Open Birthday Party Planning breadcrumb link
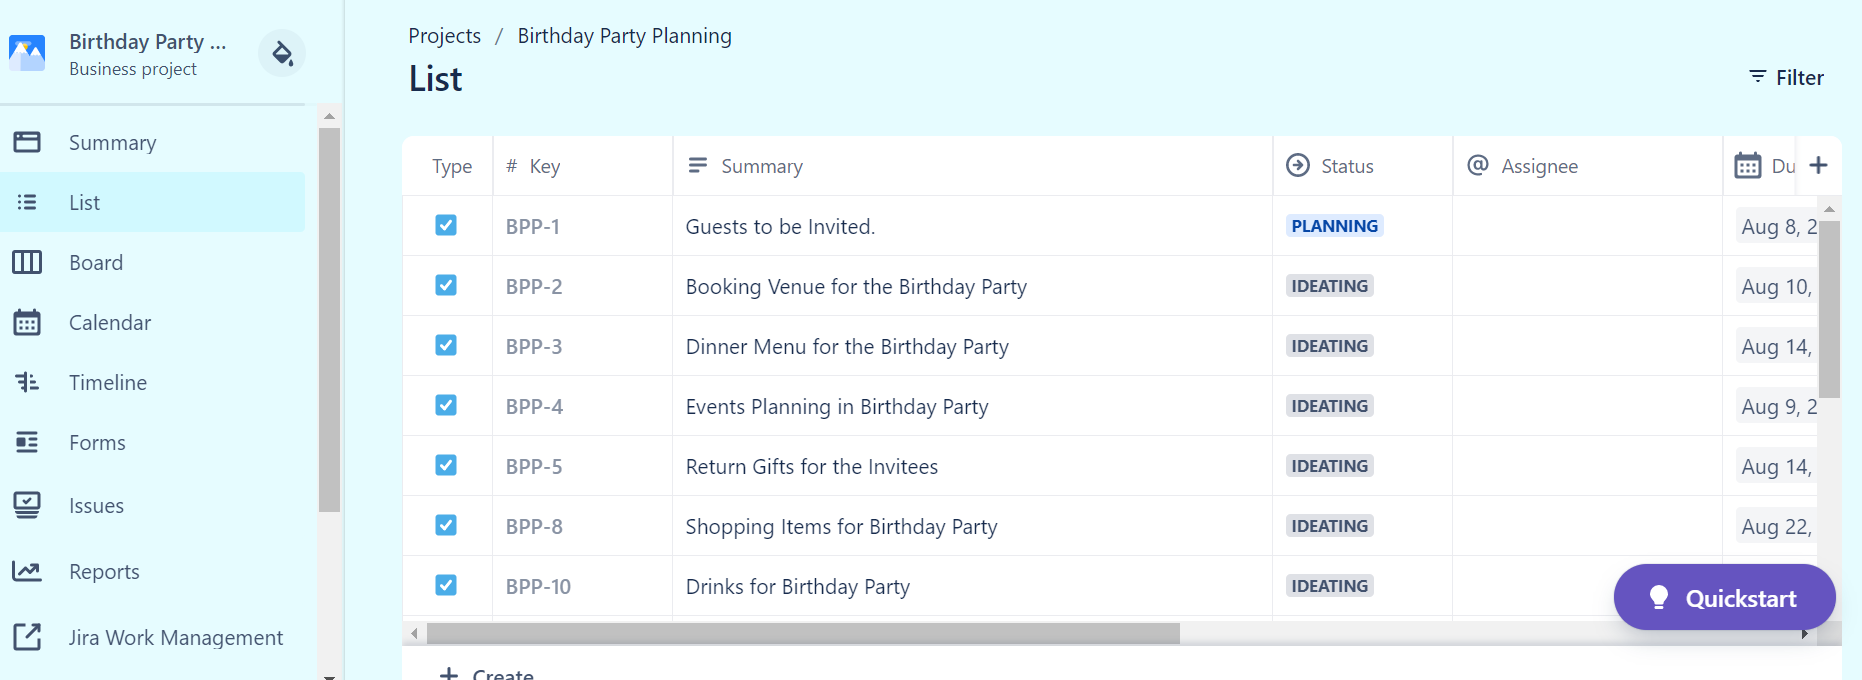The image size is (1862, 680). (x=624, y=36)
